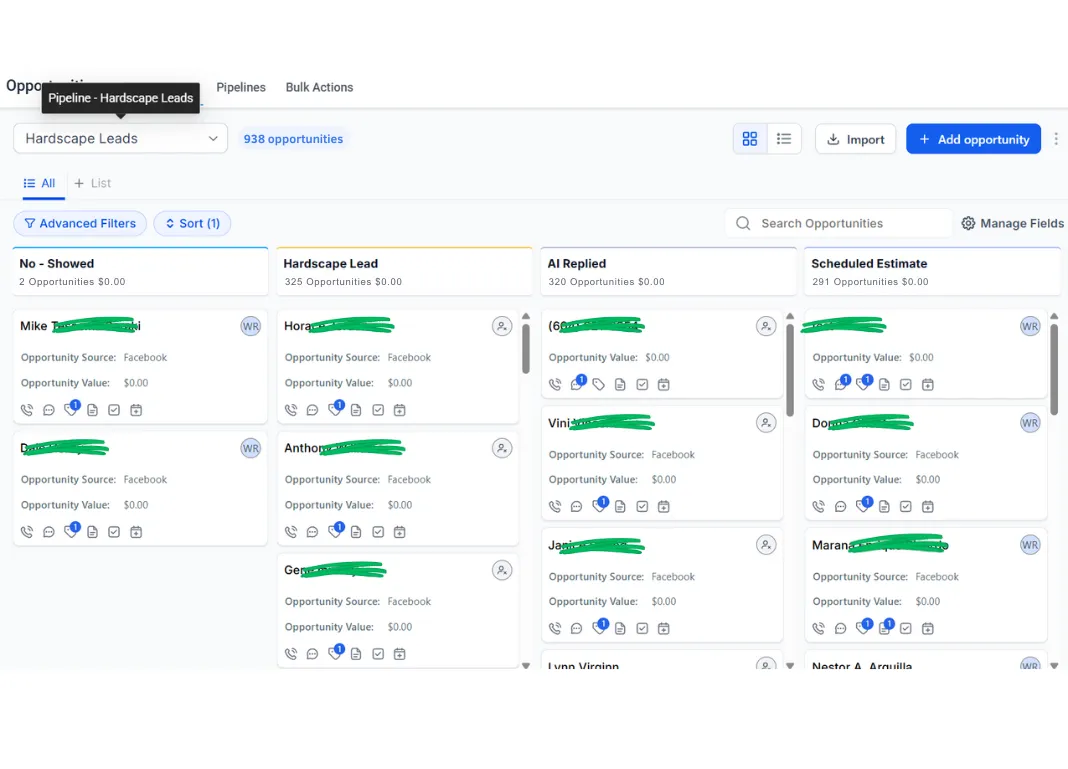Screen dimensions: 1068x769
Task: Click the notes icon on the Ja card
Action: point(620,628)
